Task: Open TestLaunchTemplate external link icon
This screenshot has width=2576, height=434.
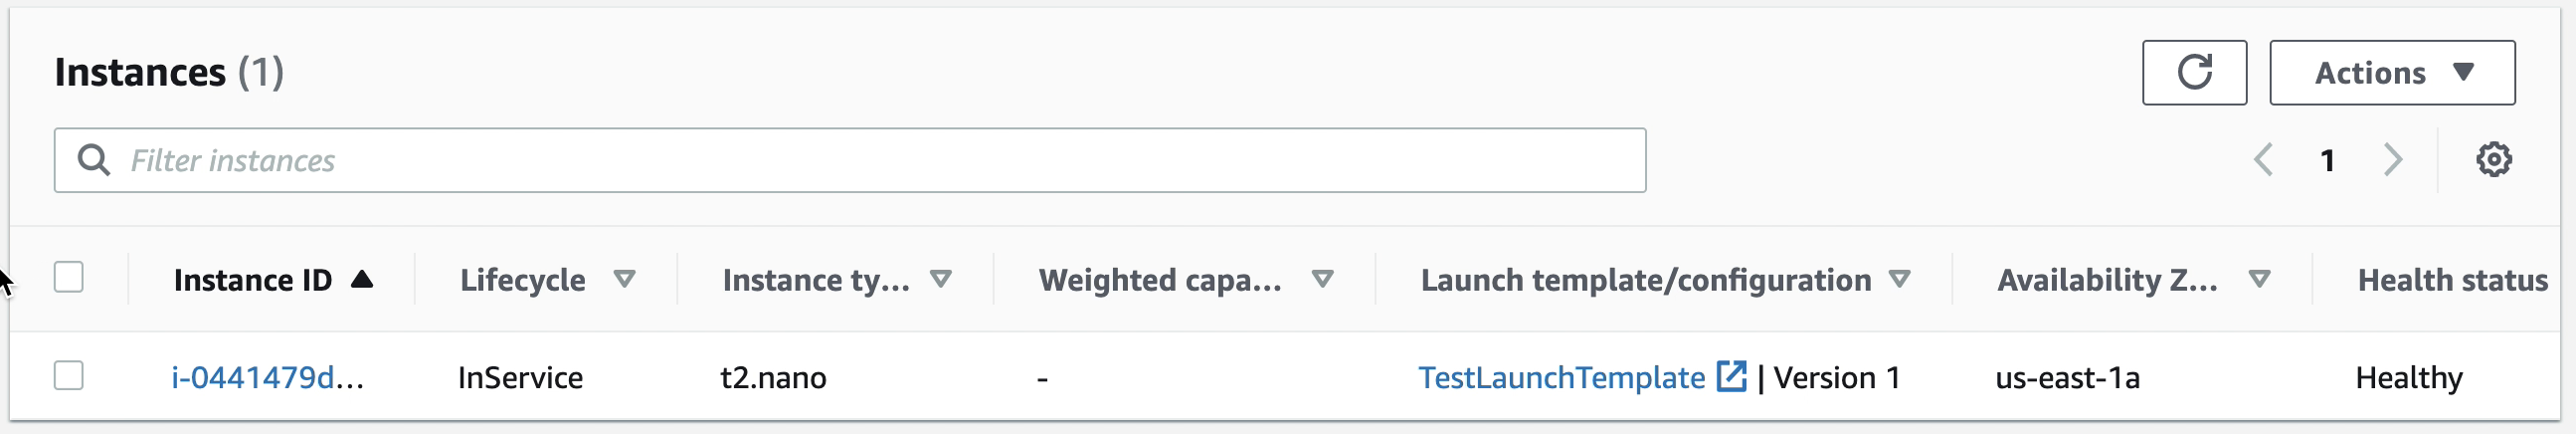Action: point(1731,377)
